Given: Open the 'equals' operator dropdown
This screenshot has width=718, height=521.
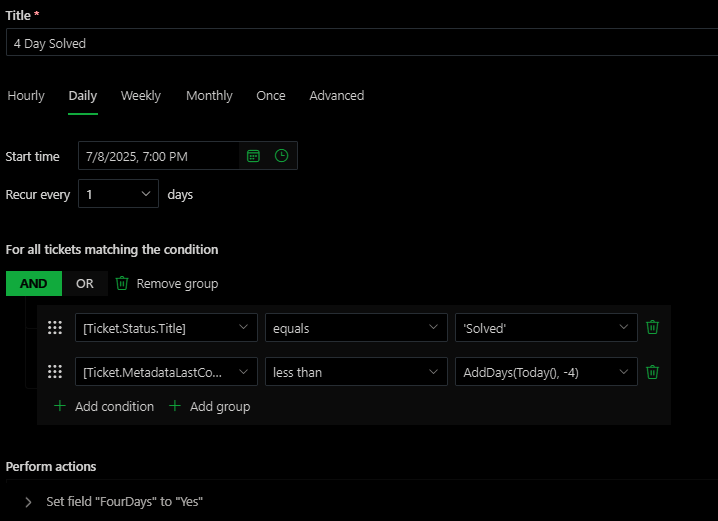Looking at the screenshot, I should [355, 327].
